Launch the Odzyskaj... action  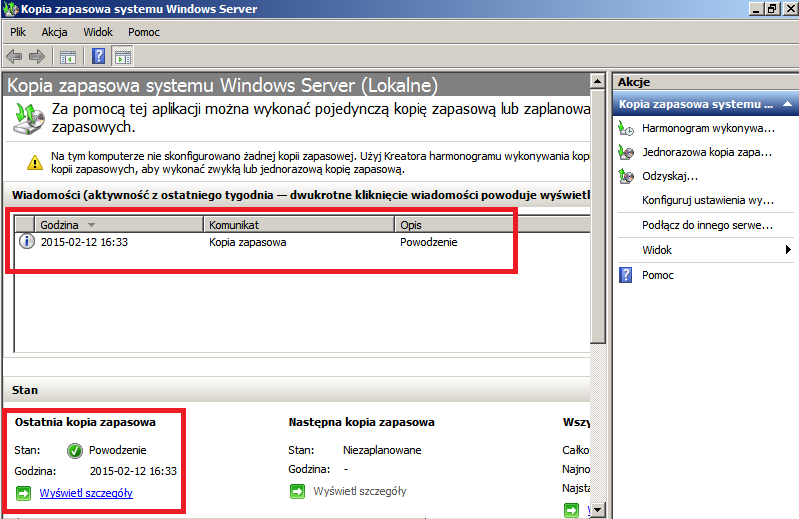[670, 176]
